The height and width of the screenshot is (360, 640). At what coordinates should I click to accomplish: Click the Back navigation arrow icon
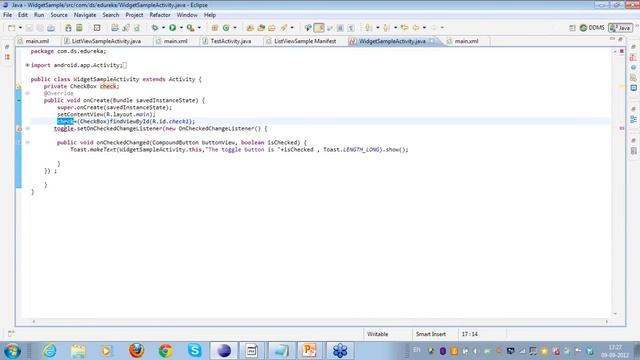[416, 28]
